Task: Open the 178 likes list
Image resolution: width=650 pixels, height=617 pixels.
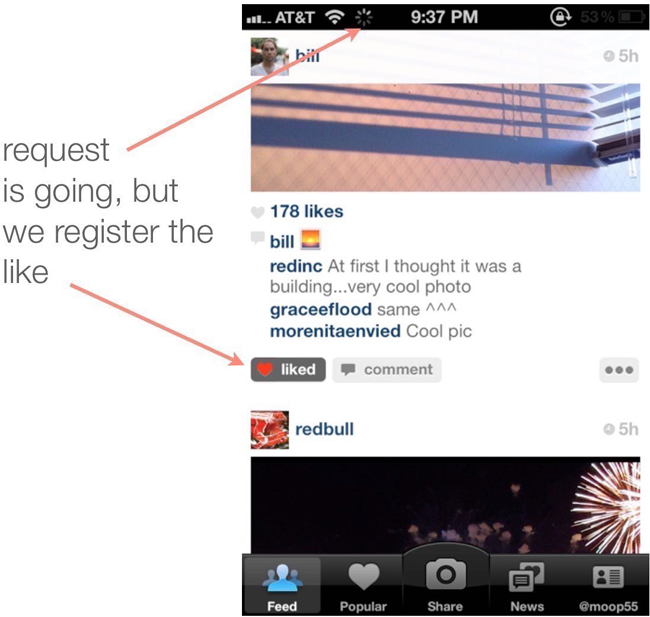Action: [x=307, y=211]
